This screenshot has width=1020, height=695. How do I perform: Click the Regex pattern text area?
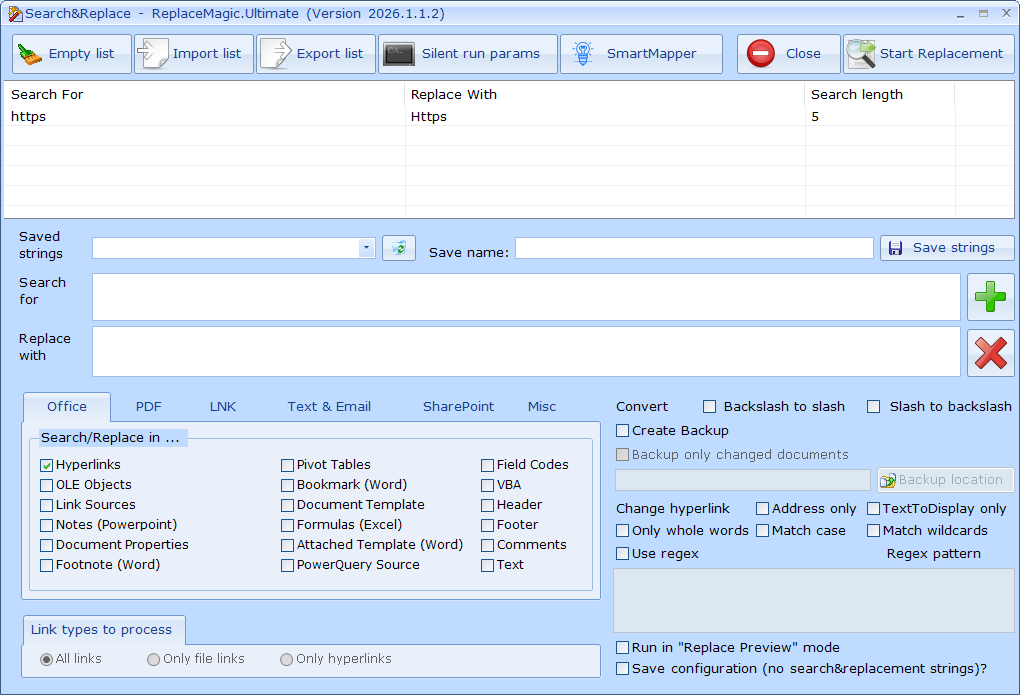[814, 601]
